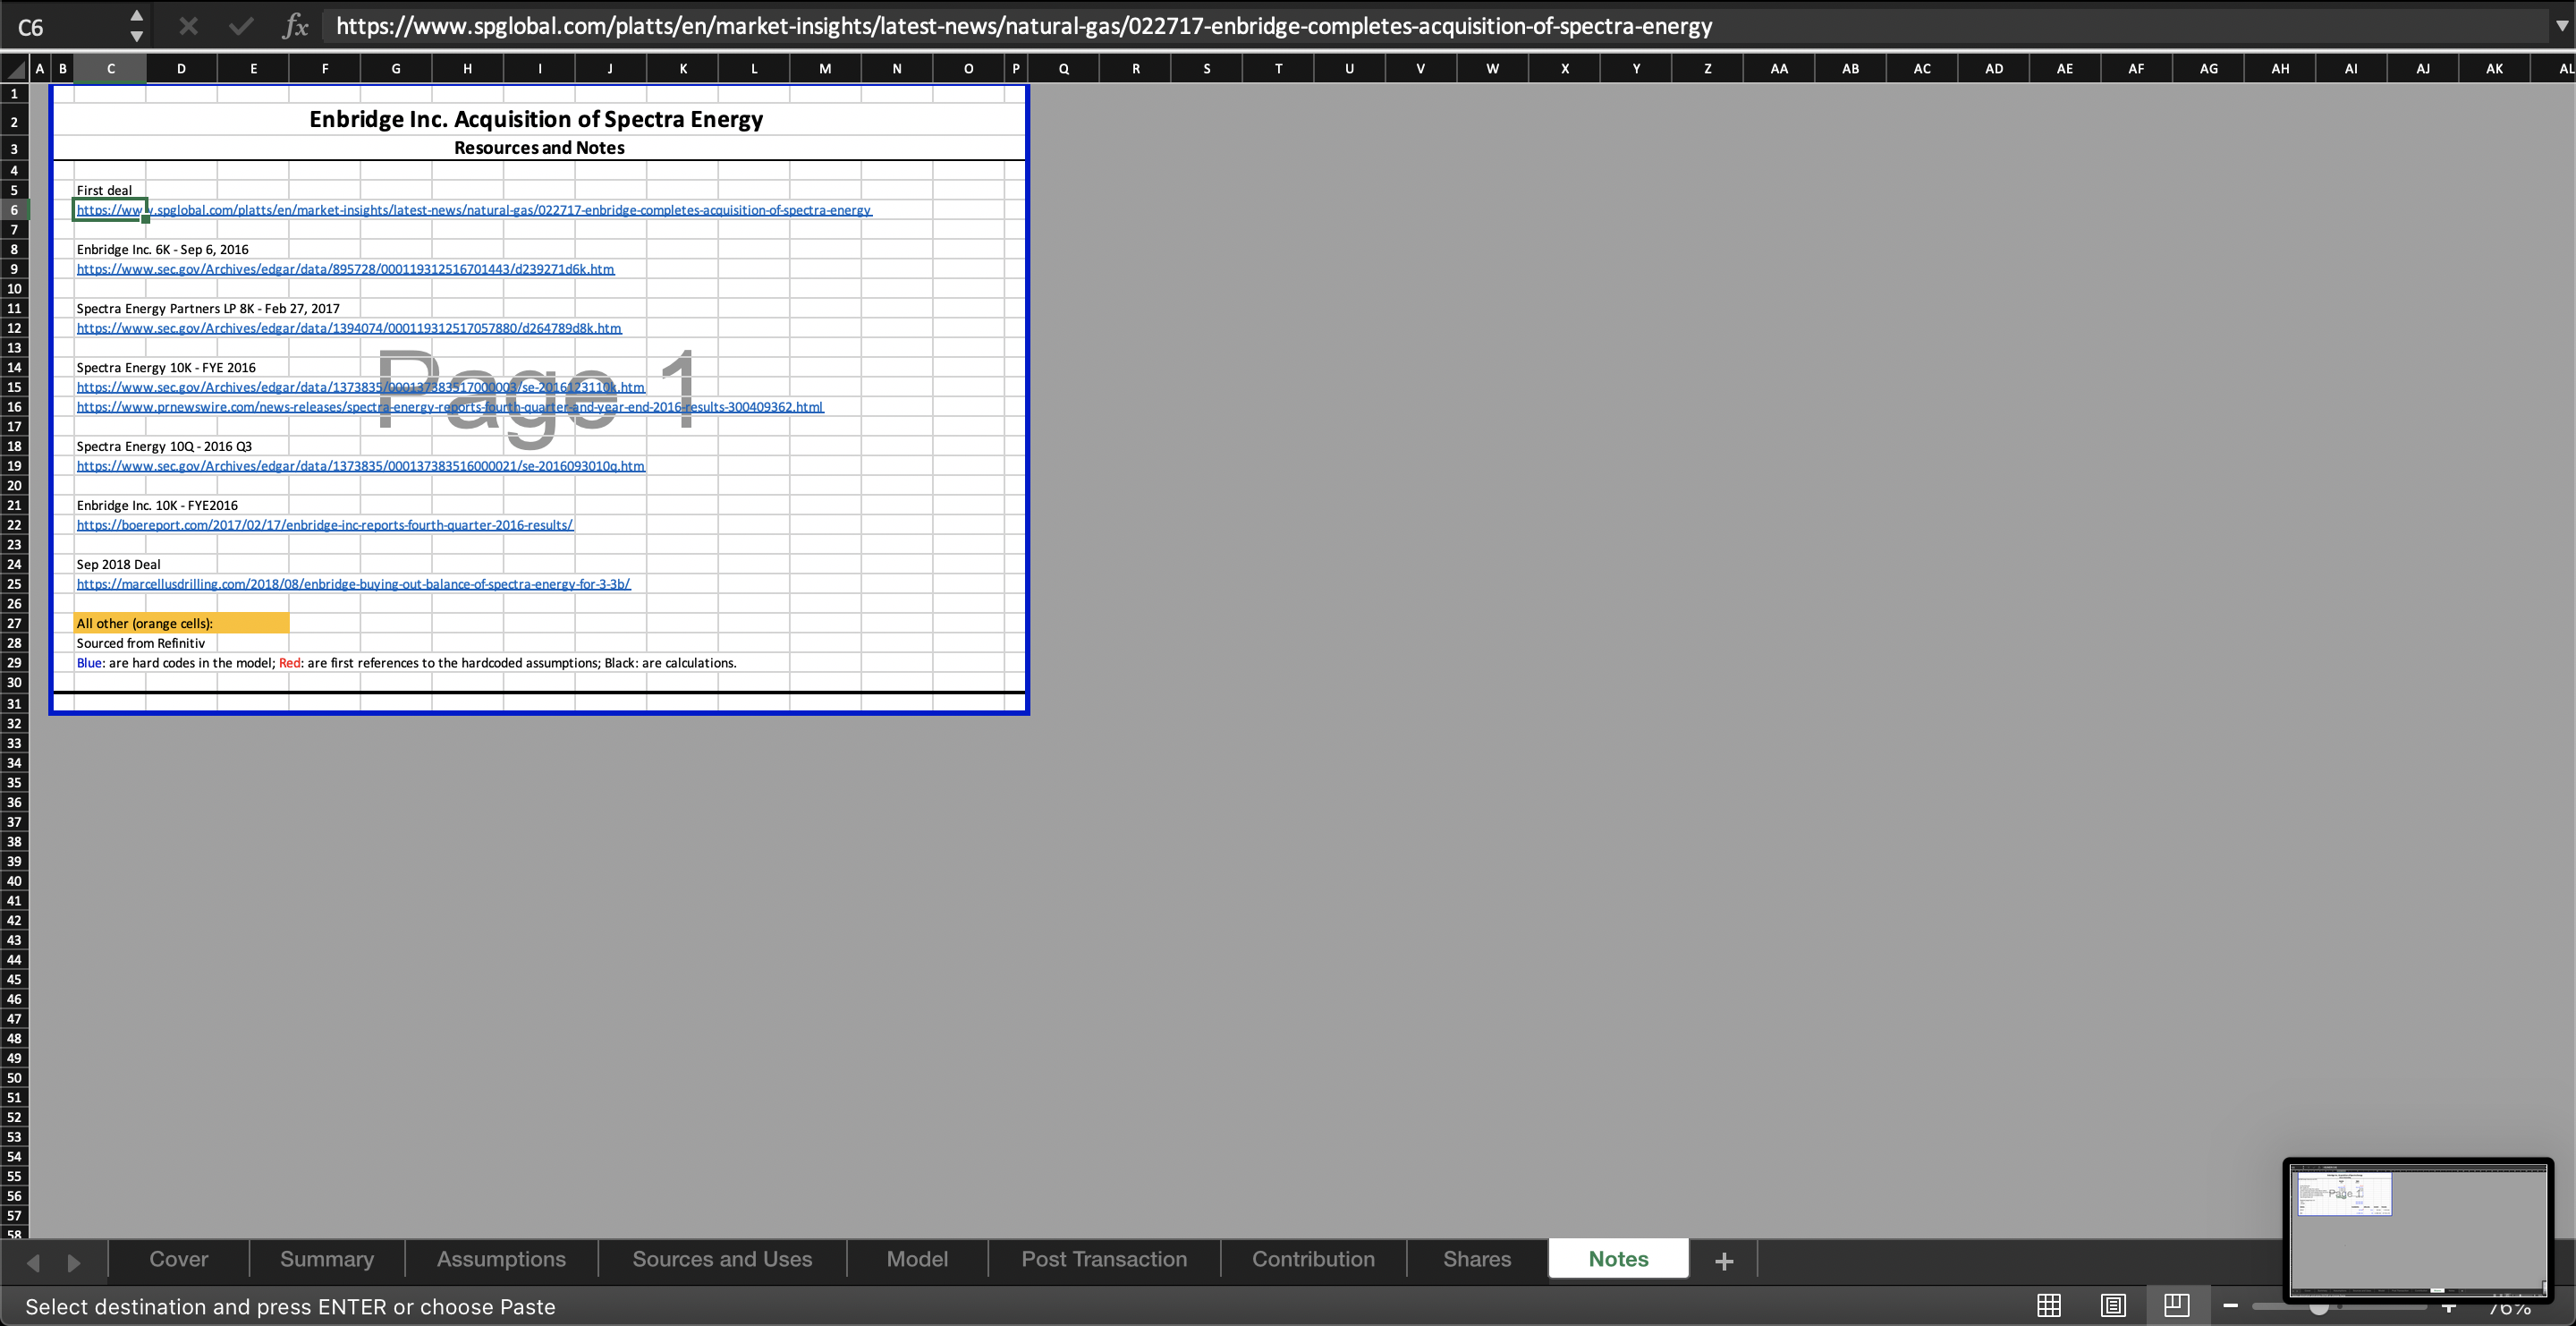
Task: Click the confirm entry checkmark icon
Action: pyautogui.click(x=241, y=26)
